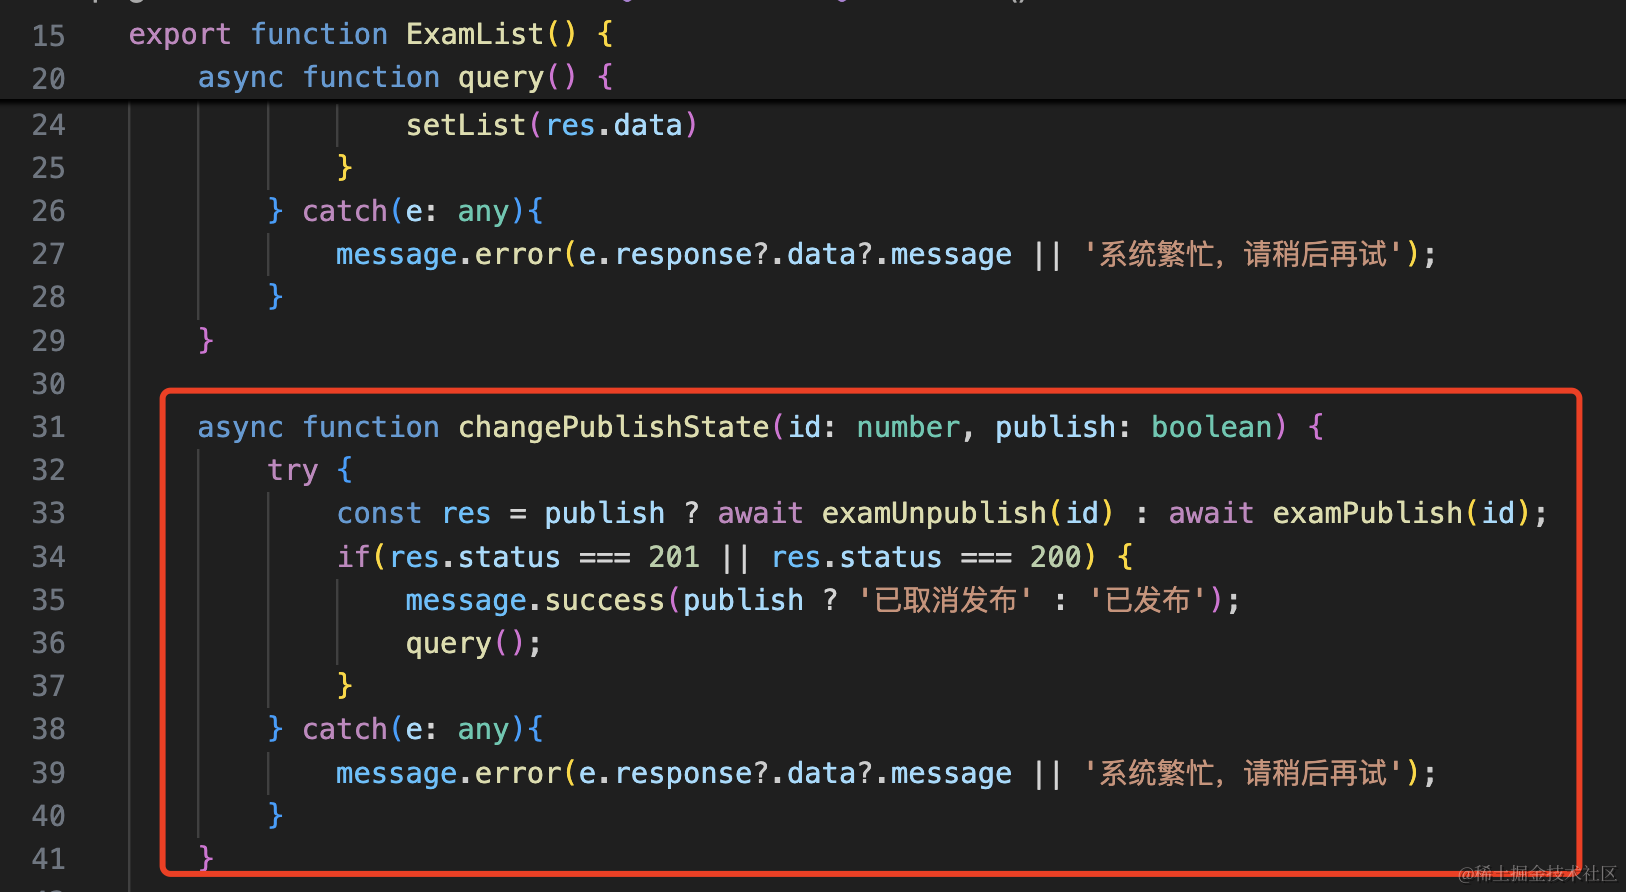Place cursor on setList call, line 24
Viewport: 1626px width, 892px height.
pos(466,125)
